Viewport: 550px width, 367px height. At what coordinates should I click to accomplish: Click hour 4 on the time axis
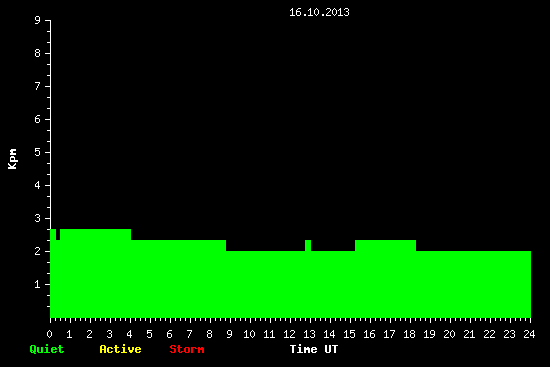(129, 334)
